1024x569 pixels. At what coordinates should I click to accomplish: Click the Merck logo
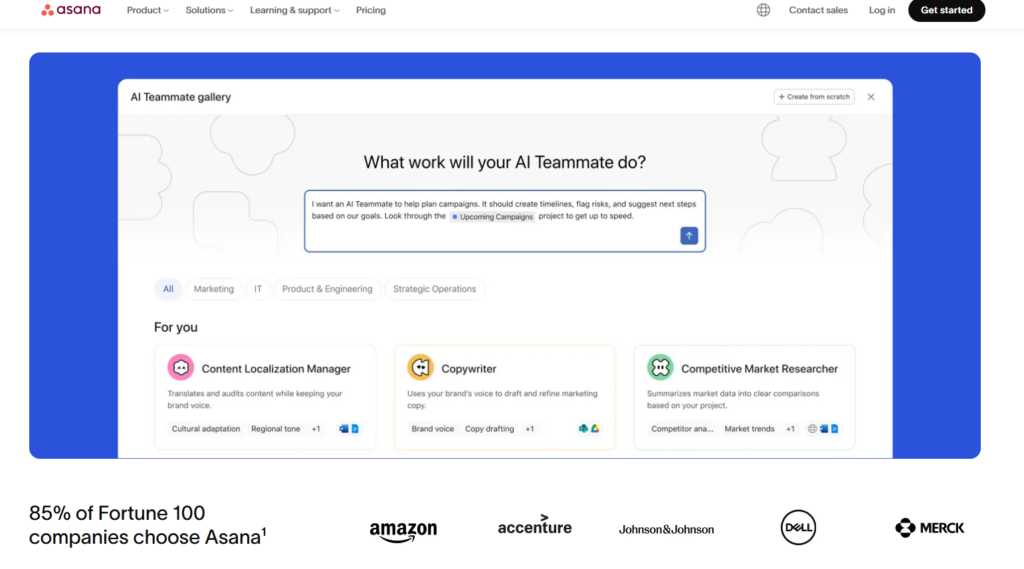(930, 528)
